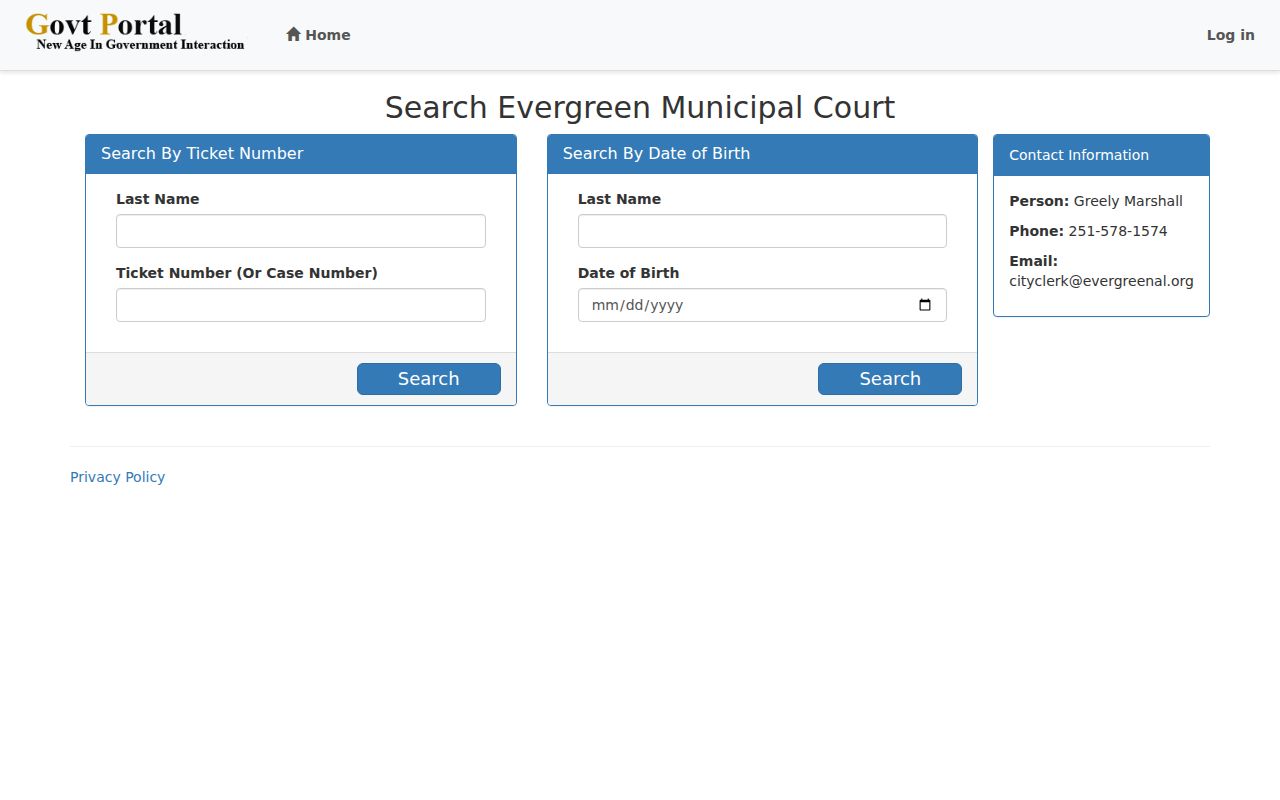1280x800 pixels.
Task: Open the calendar picker icon in Date of Birth
Action: (x=925, y=305)
